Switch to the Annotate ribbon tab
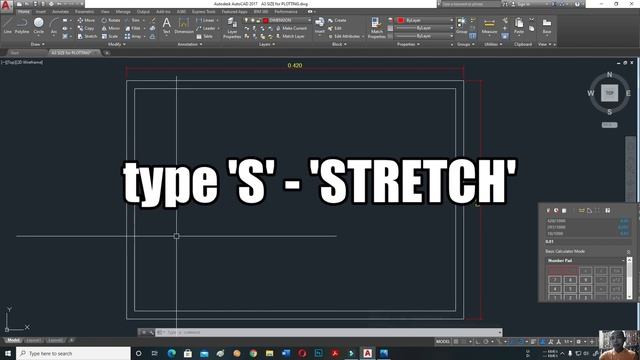 tap(60, 12)
